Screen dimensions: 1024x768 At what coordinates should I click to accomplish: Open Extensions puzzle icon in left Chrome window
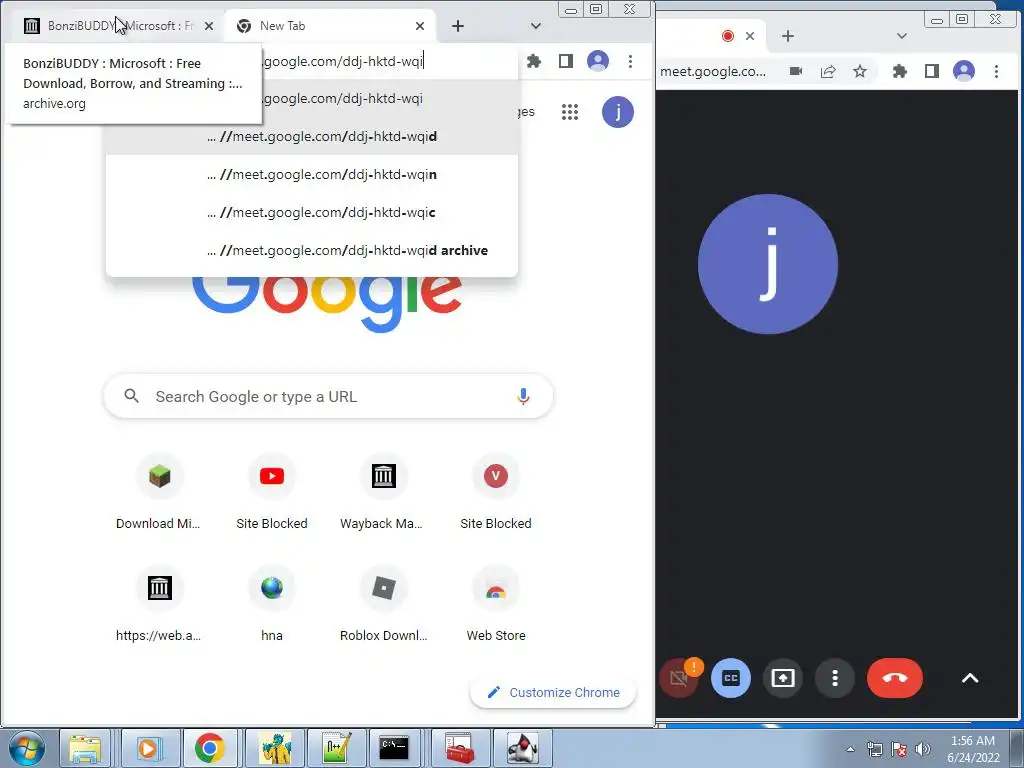pos(534,61)
